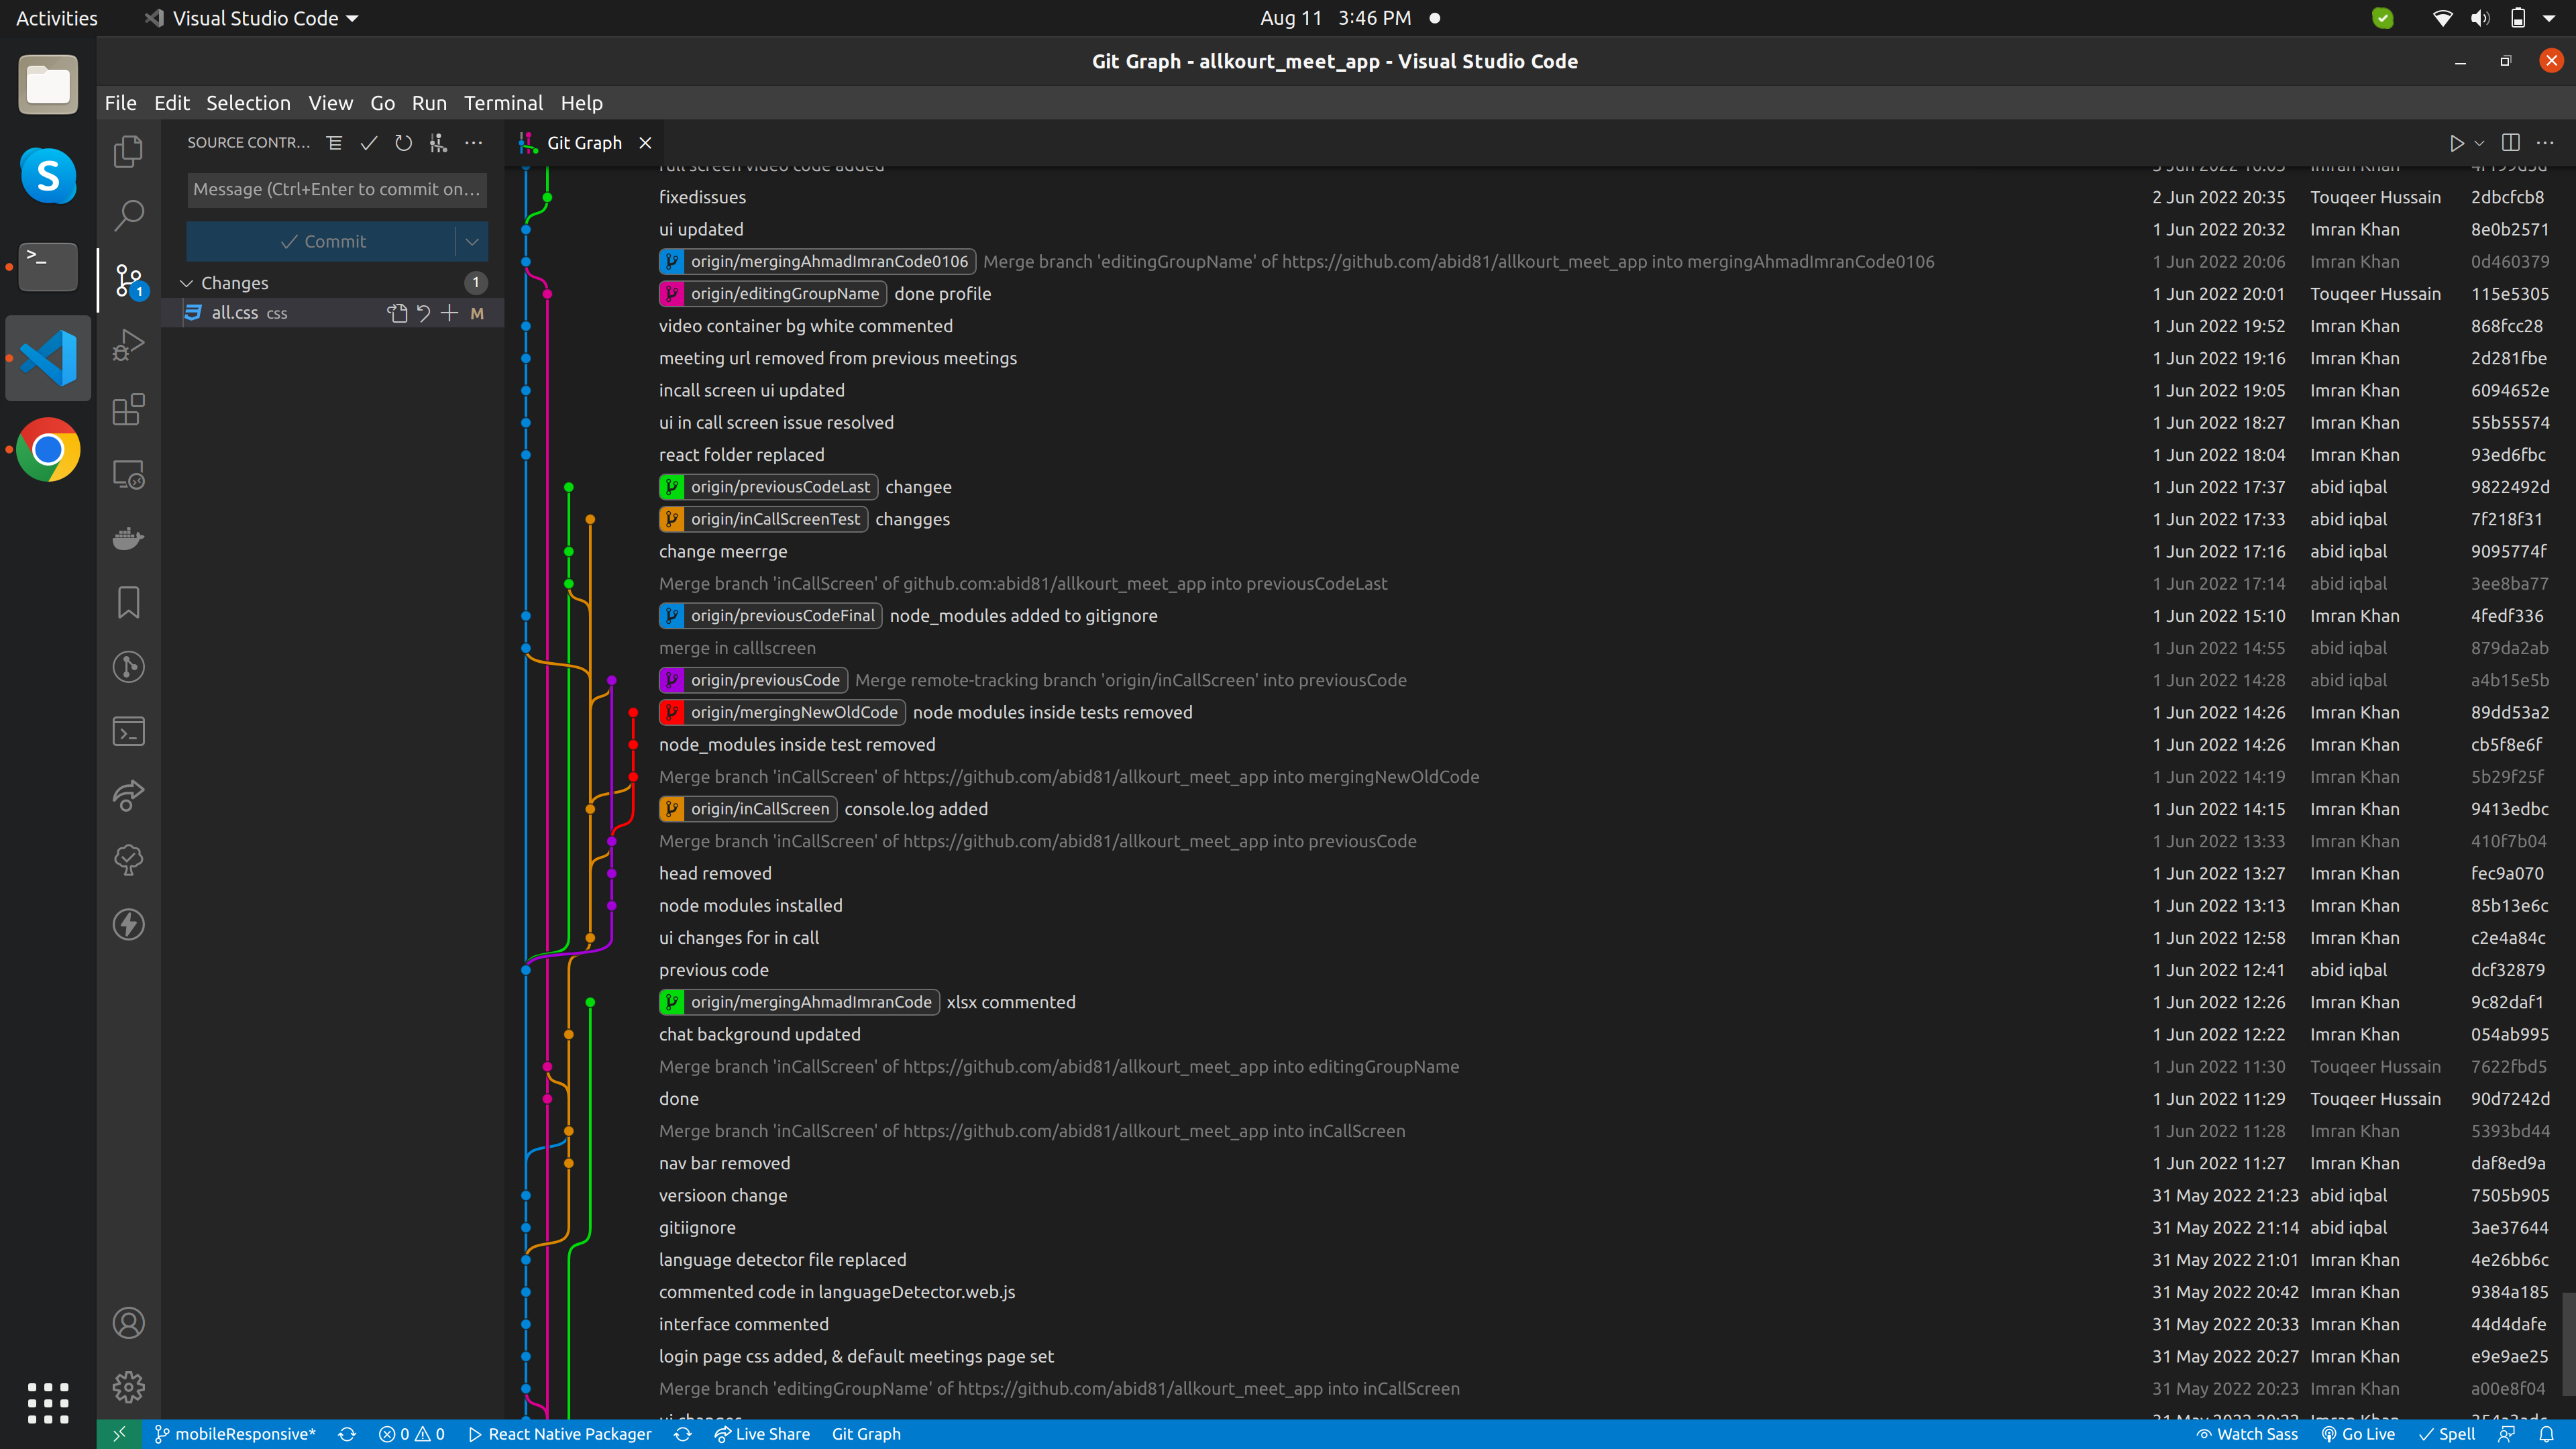Viewport: 2576px width, 1449px height.
Task: Click Go Live in status bar
Action: pos(2358,1434)
